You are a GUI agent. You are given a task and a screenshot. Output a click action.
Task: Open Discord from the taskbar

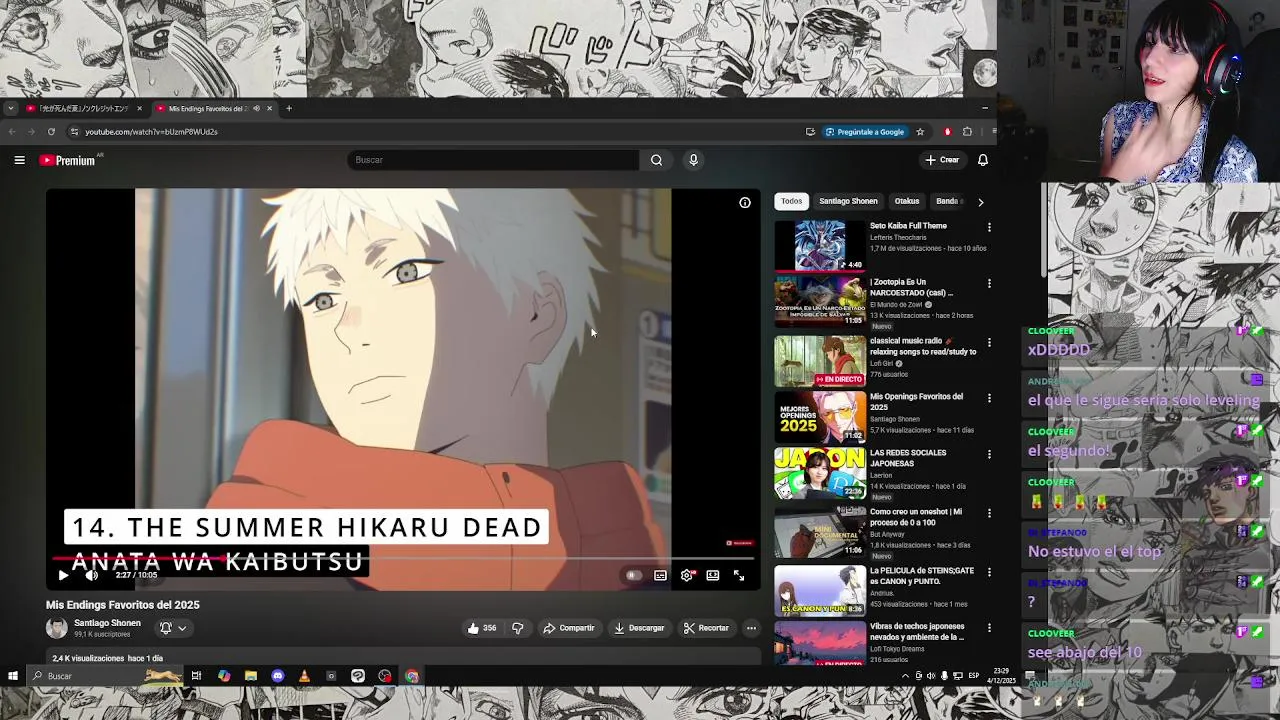click(277, 676)
